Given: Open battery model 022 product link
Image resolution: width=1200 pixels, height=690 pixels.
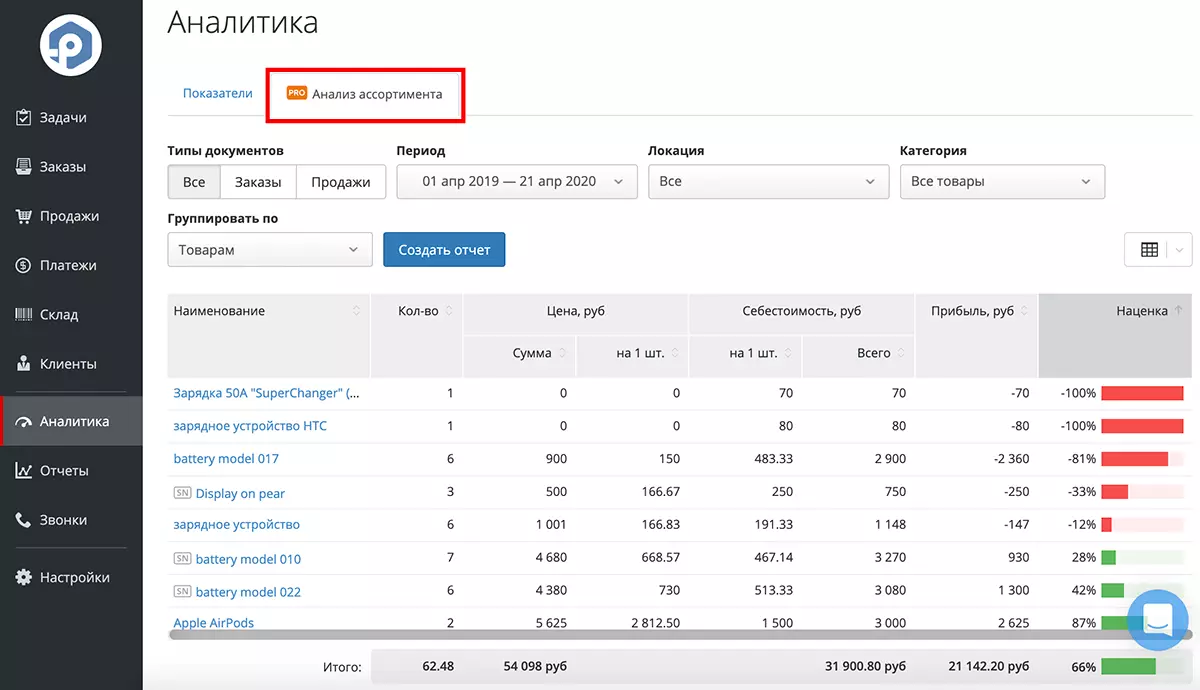Looking at the screenshot, I should (248, 592).
